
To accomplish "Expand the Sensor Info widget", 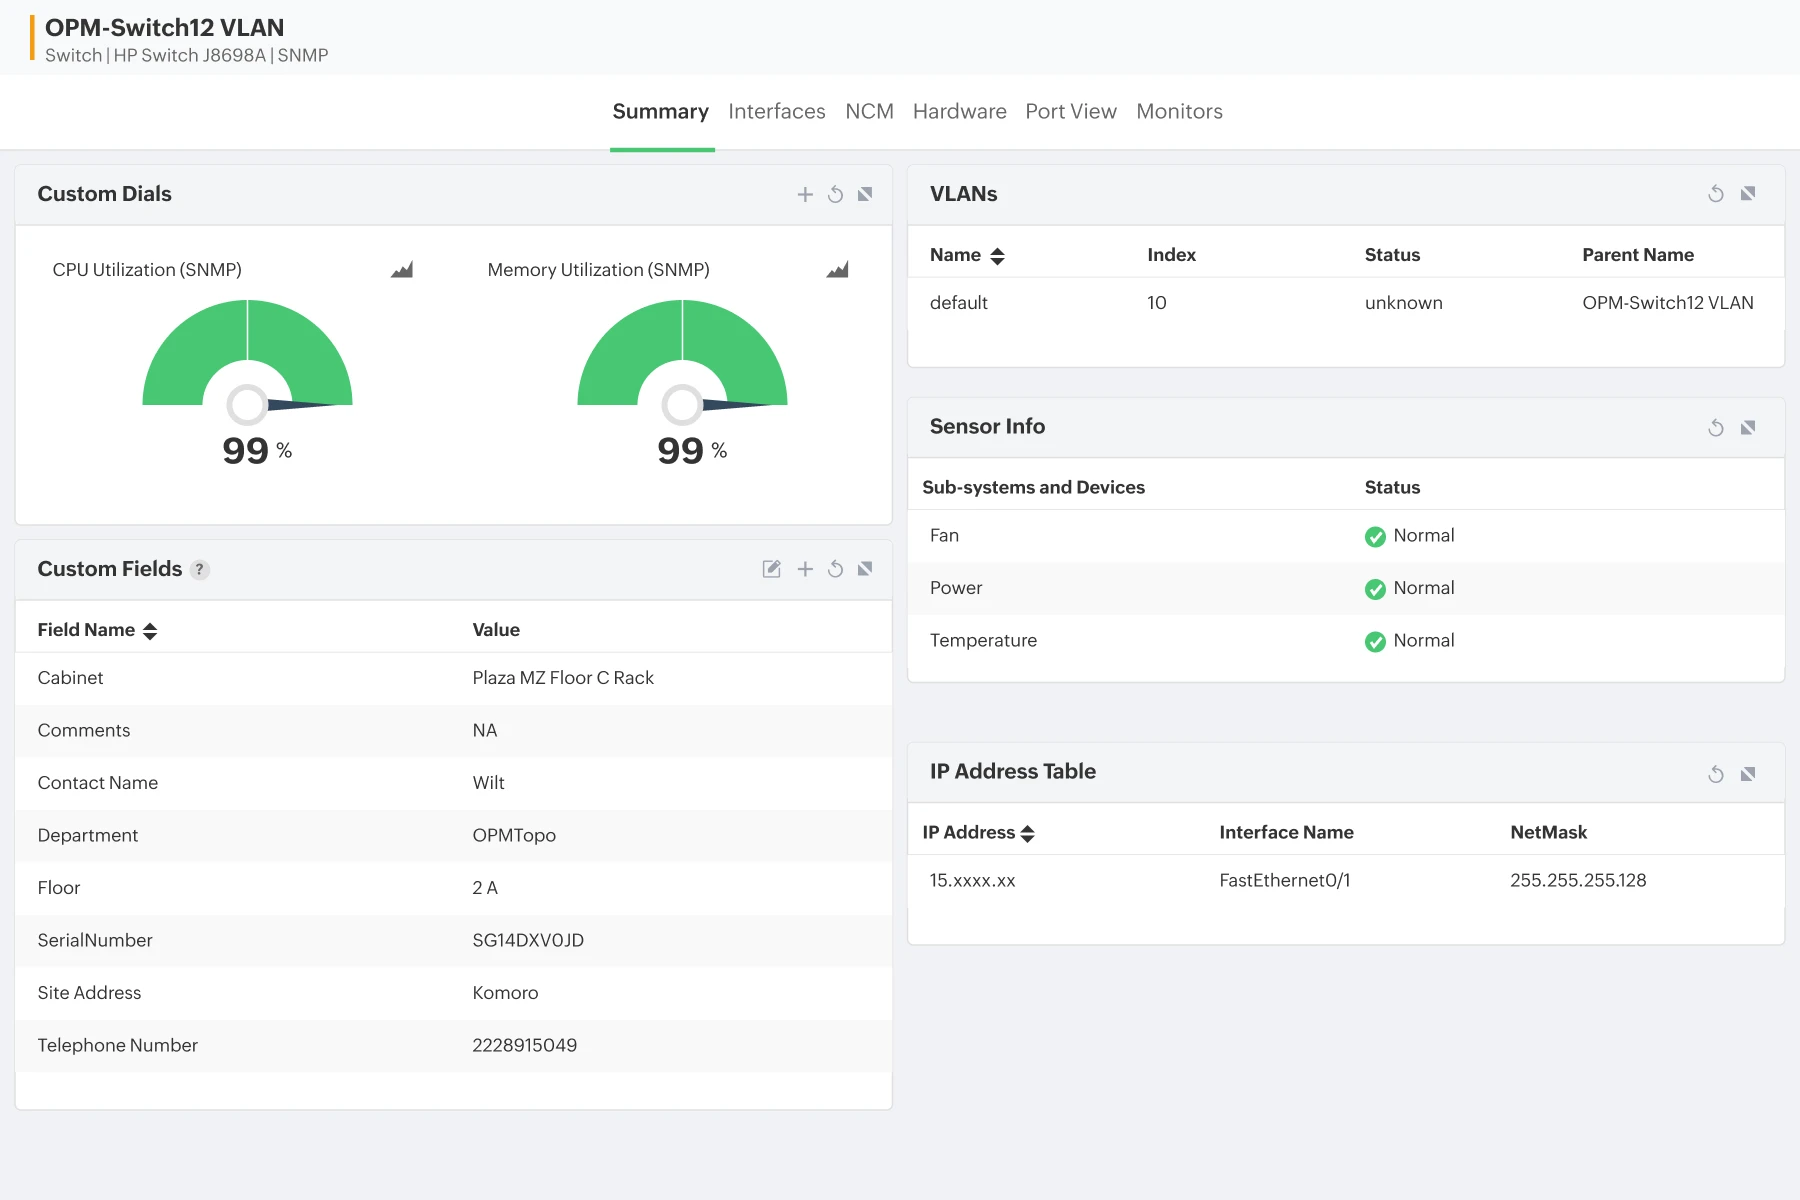I will coord(1748,428).
